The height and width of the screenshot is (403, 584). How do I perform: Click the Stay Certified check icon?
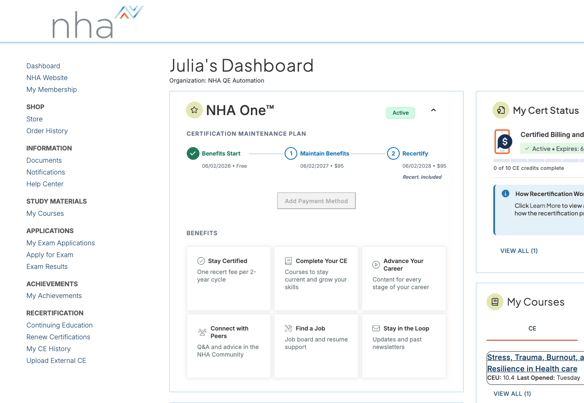pos(201,261)
